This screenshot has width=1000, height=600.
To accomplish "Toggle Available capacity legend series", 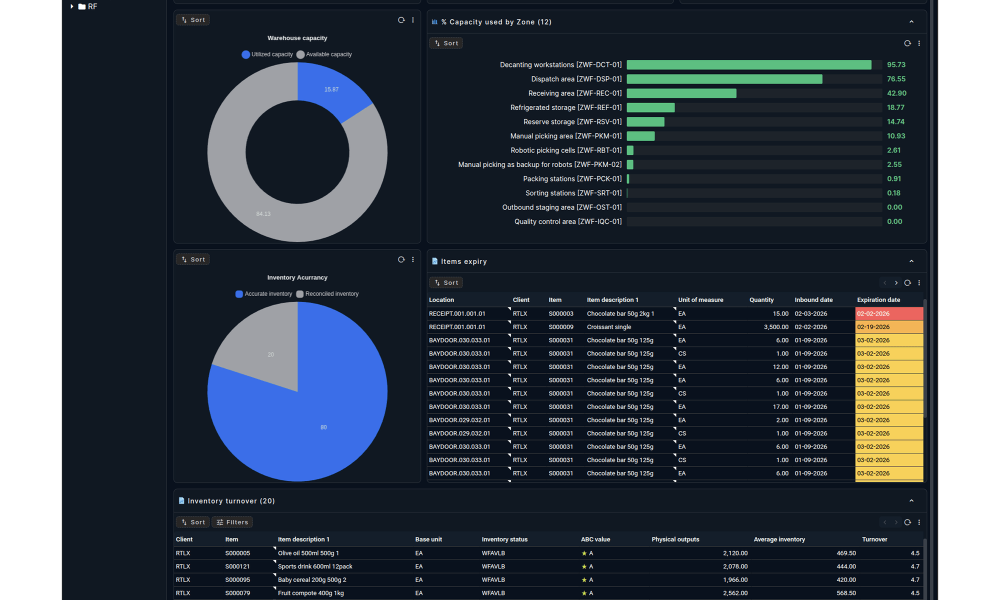I will click(x=324, y=54).
